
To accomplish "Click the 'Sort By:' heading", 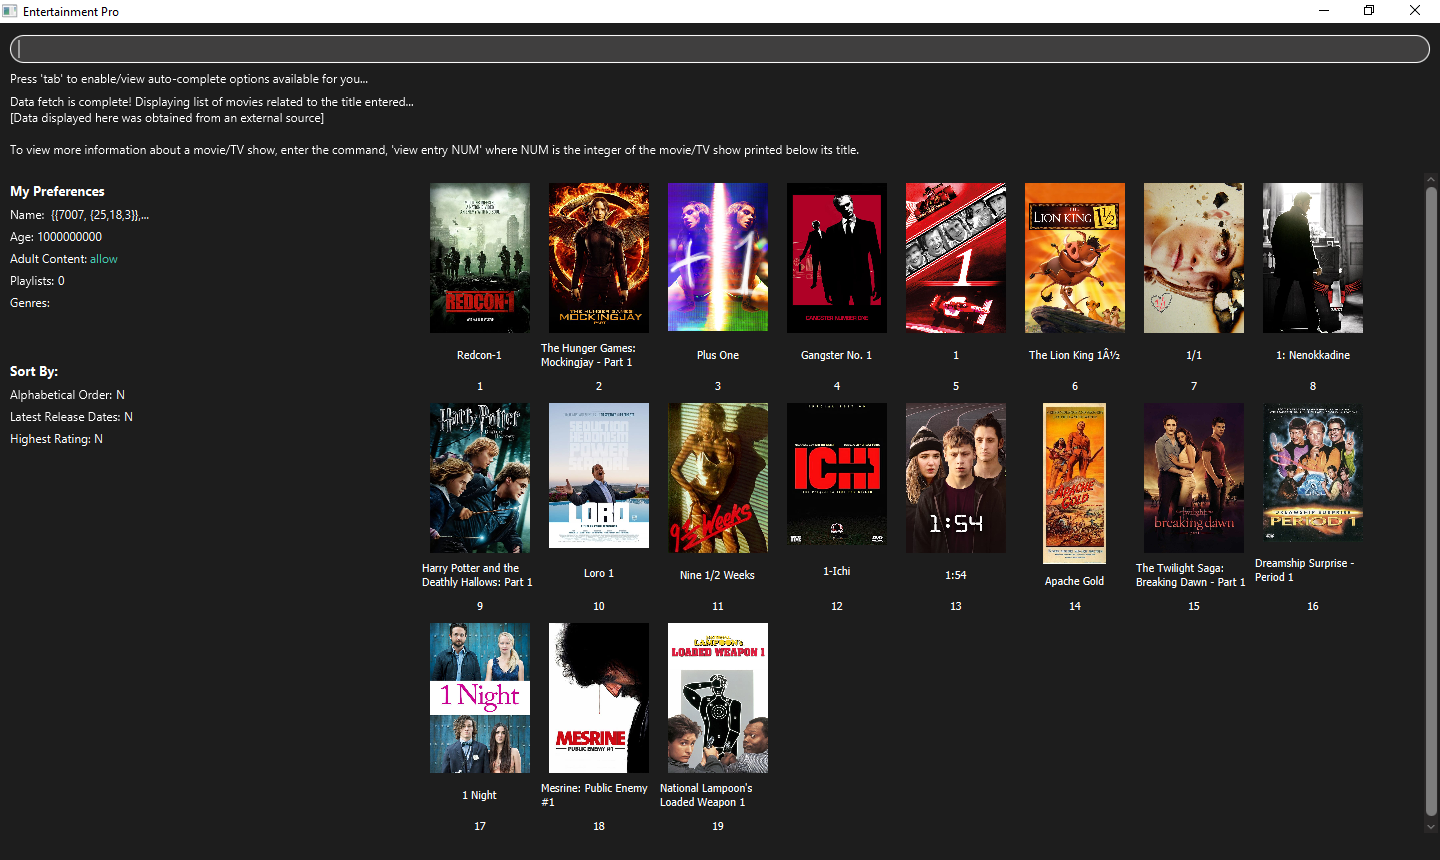I will click(x=34, y=371).
